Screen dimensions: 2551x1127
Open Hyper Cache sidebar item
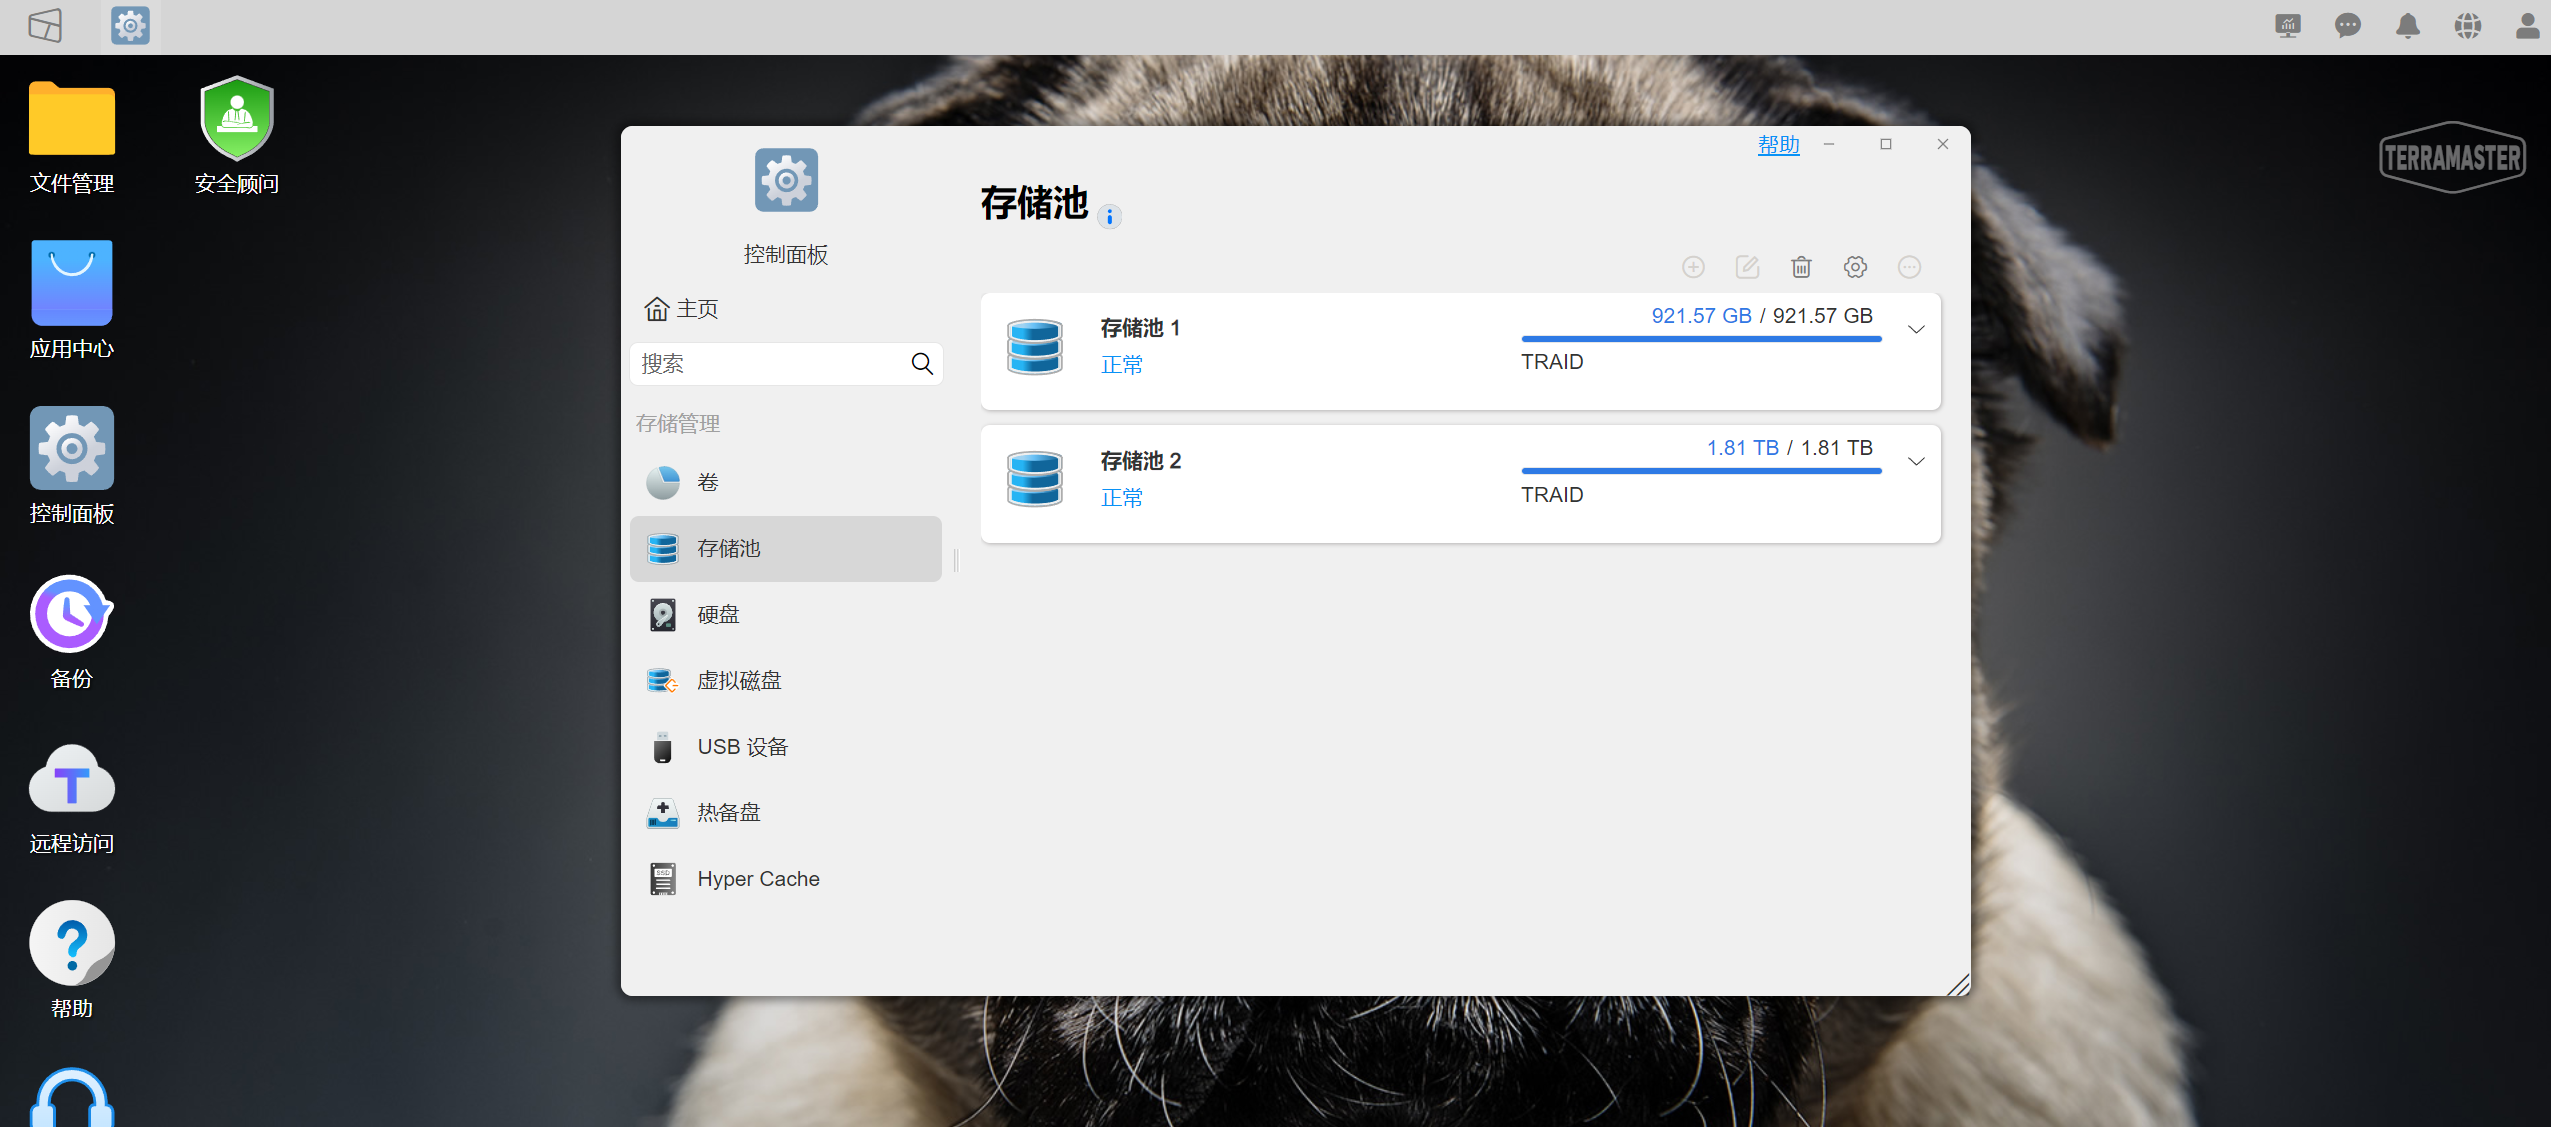(x=758, y=879)
